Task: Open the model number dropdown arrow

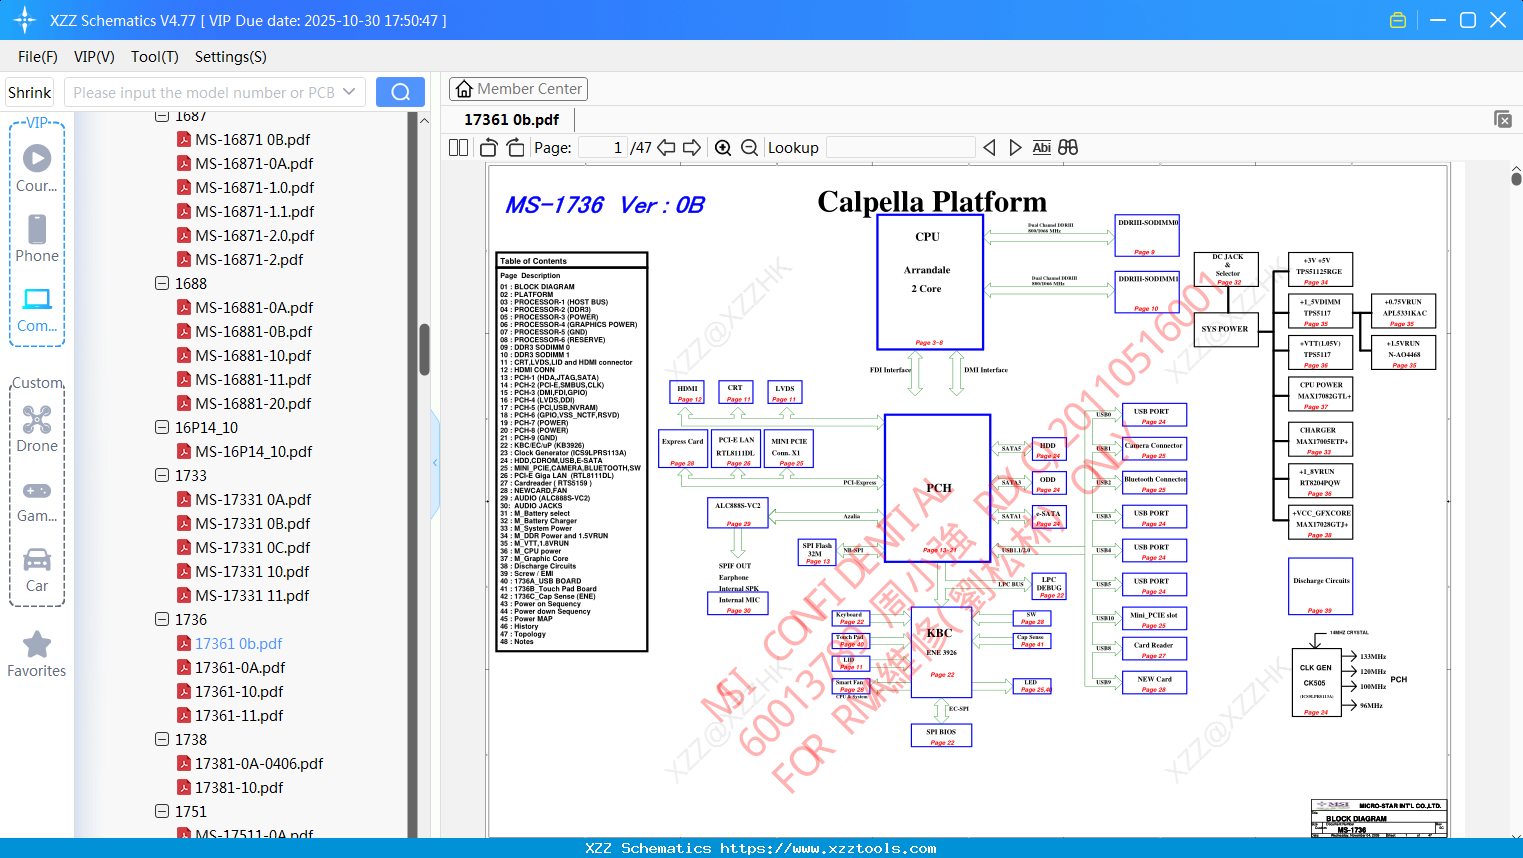Action: point(349,92)
